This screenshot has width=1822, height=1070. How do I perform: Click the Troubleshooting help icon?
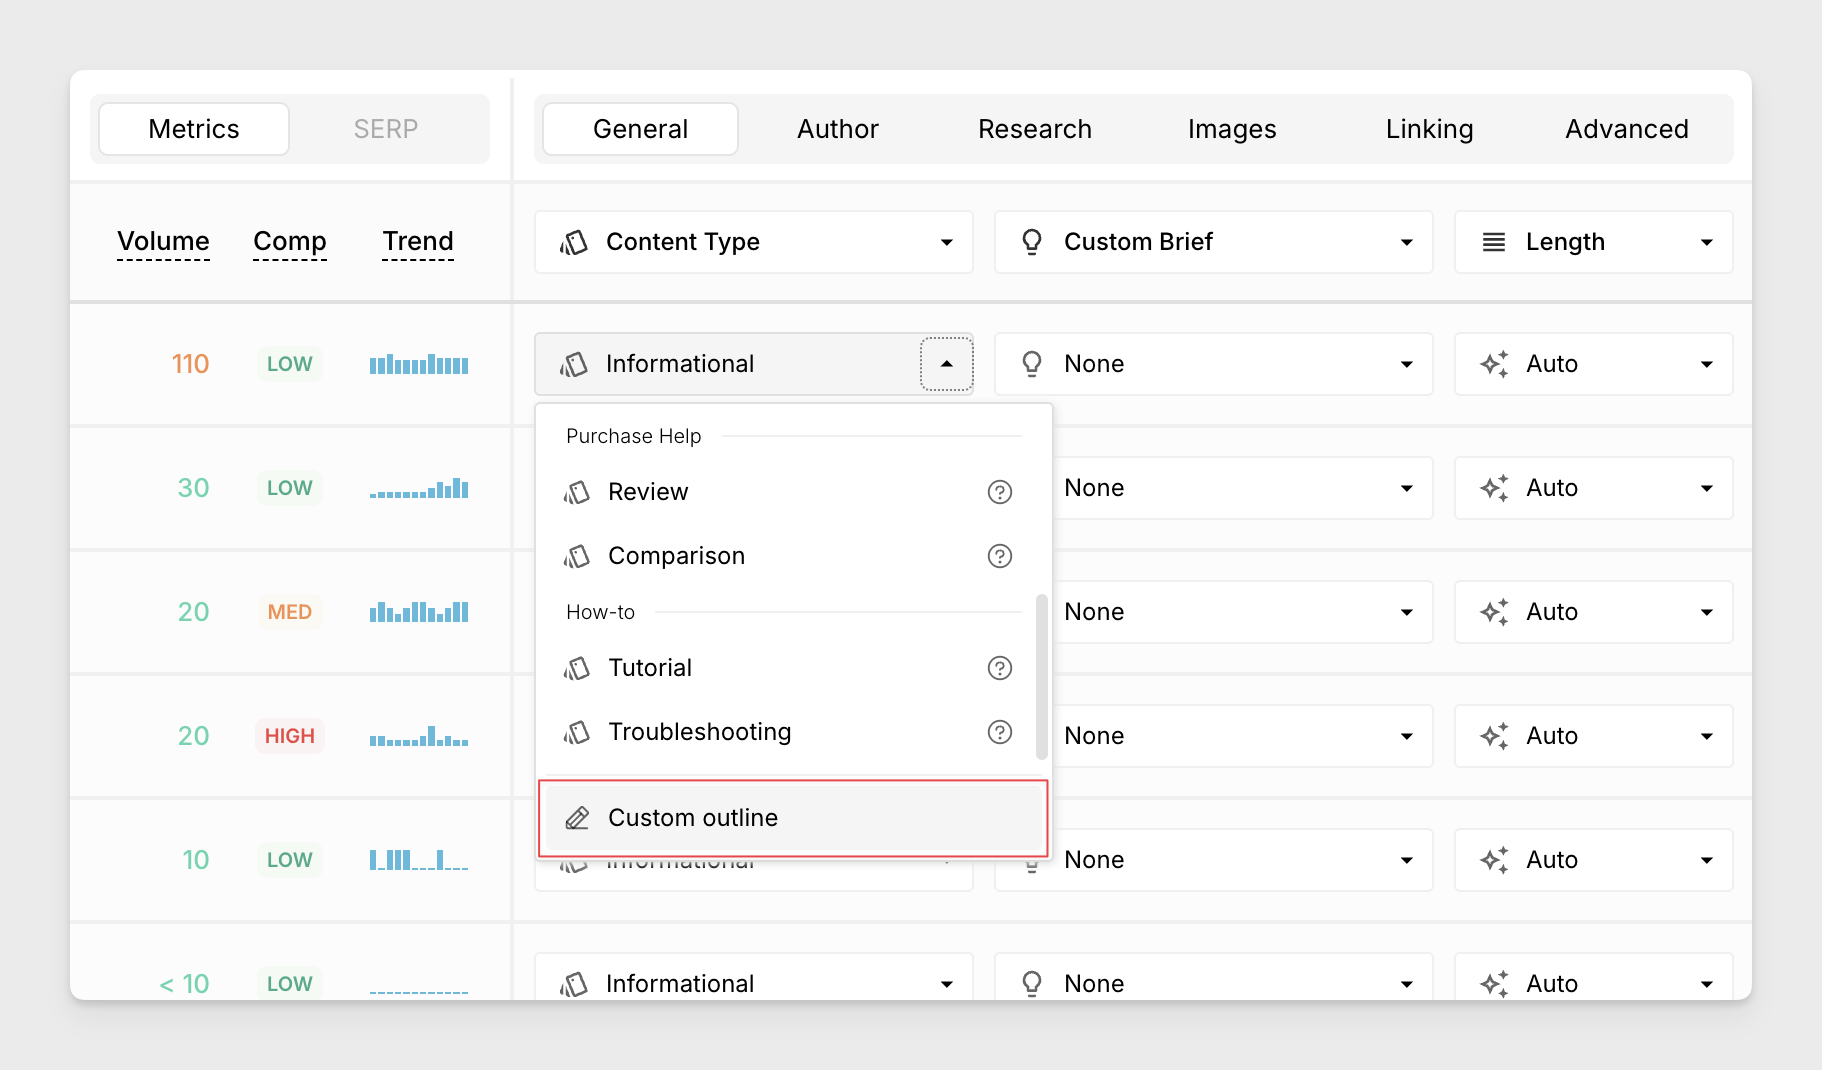pyautogui.click(x=999, y=732)
